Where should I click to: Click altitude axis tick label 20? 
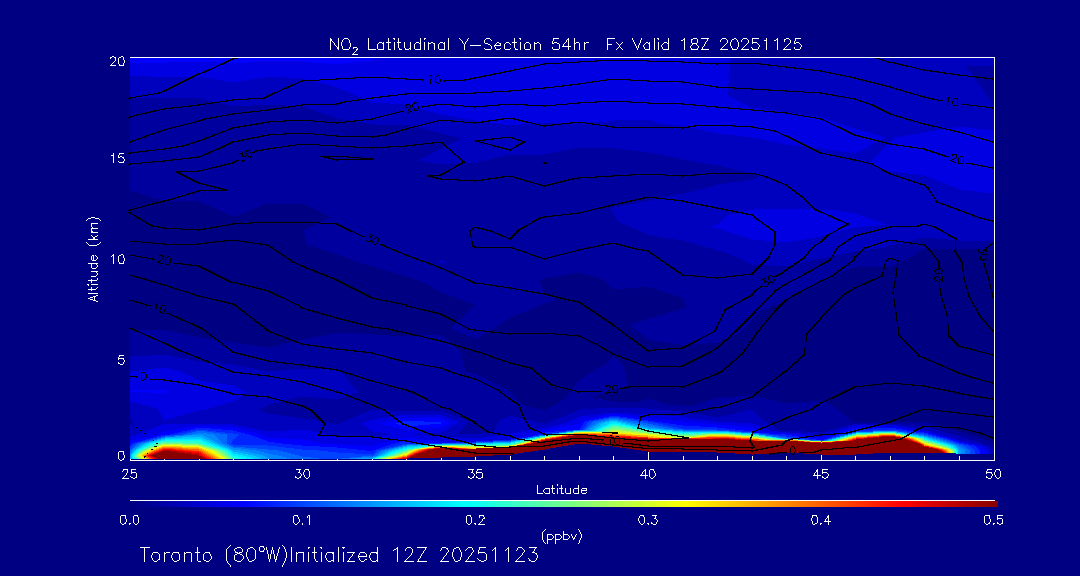[117, 61]
